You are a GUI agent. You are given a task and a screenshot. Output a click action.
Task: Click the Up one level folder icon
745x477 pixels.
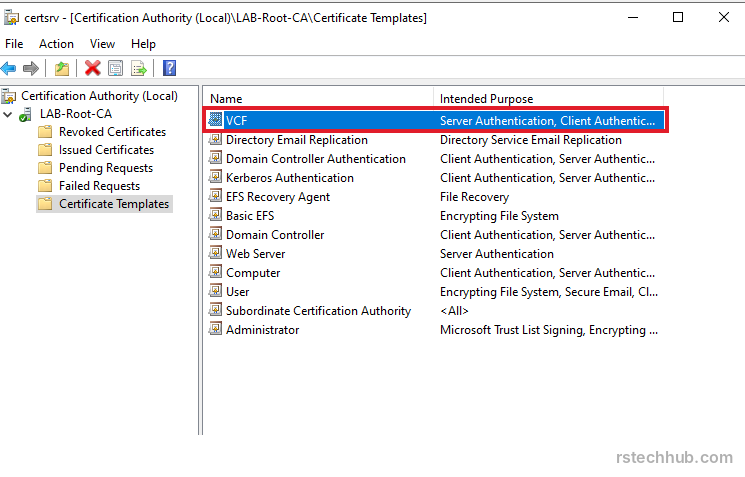click(x=62, y=68)
